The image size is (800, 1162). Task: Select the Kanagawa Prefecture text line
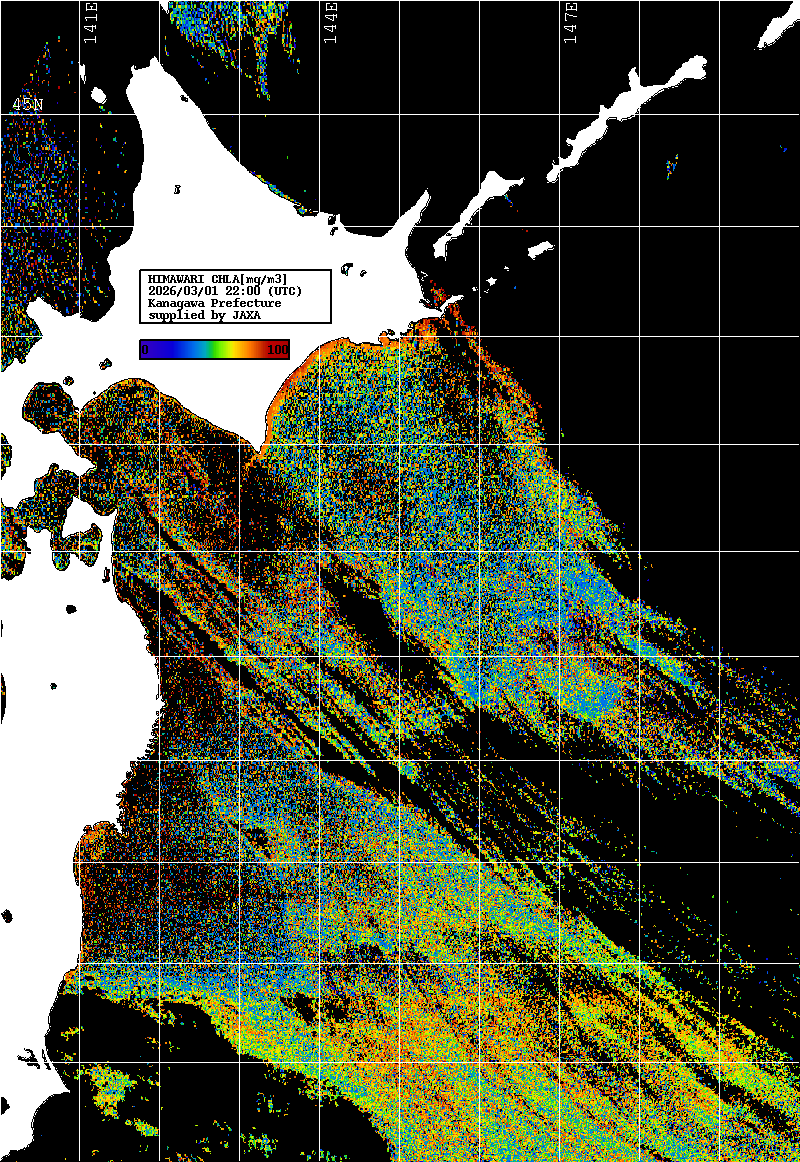point(214,303)
